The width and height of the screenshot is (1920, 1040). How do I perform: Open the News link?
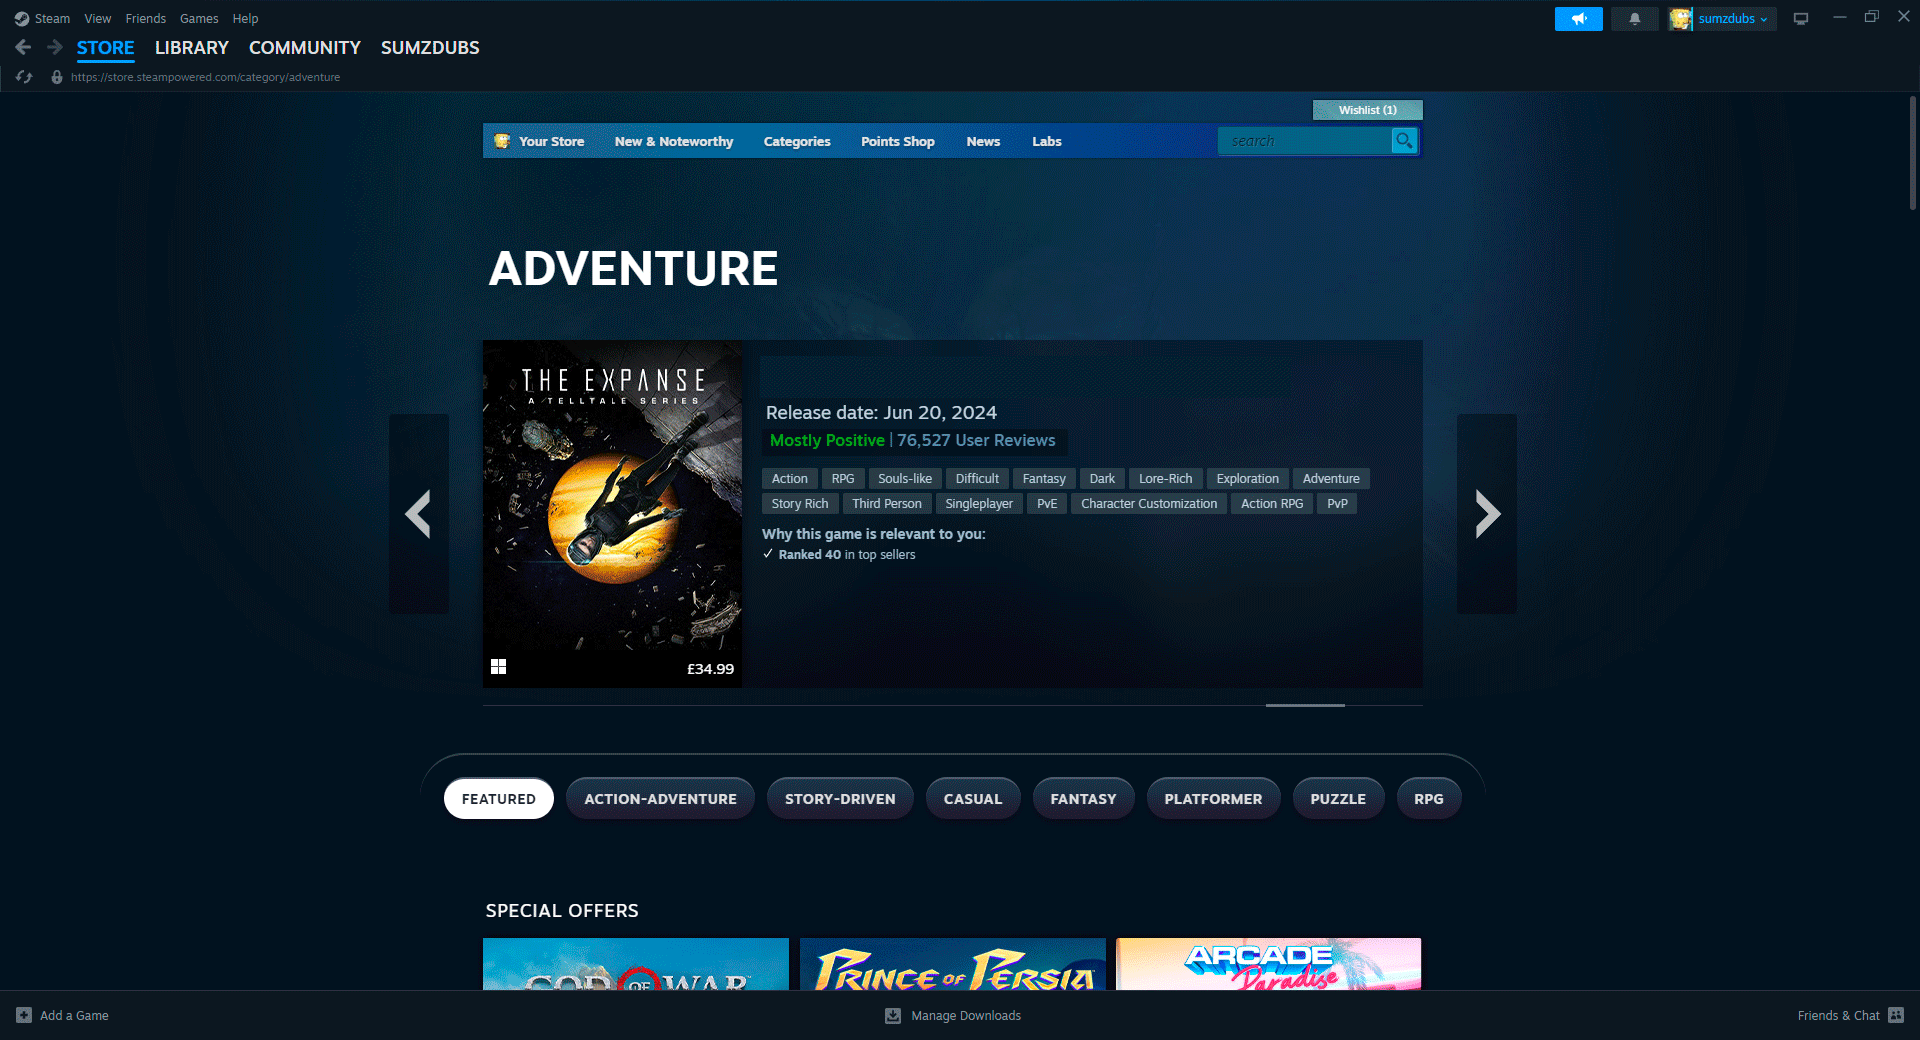pos(983,141)
